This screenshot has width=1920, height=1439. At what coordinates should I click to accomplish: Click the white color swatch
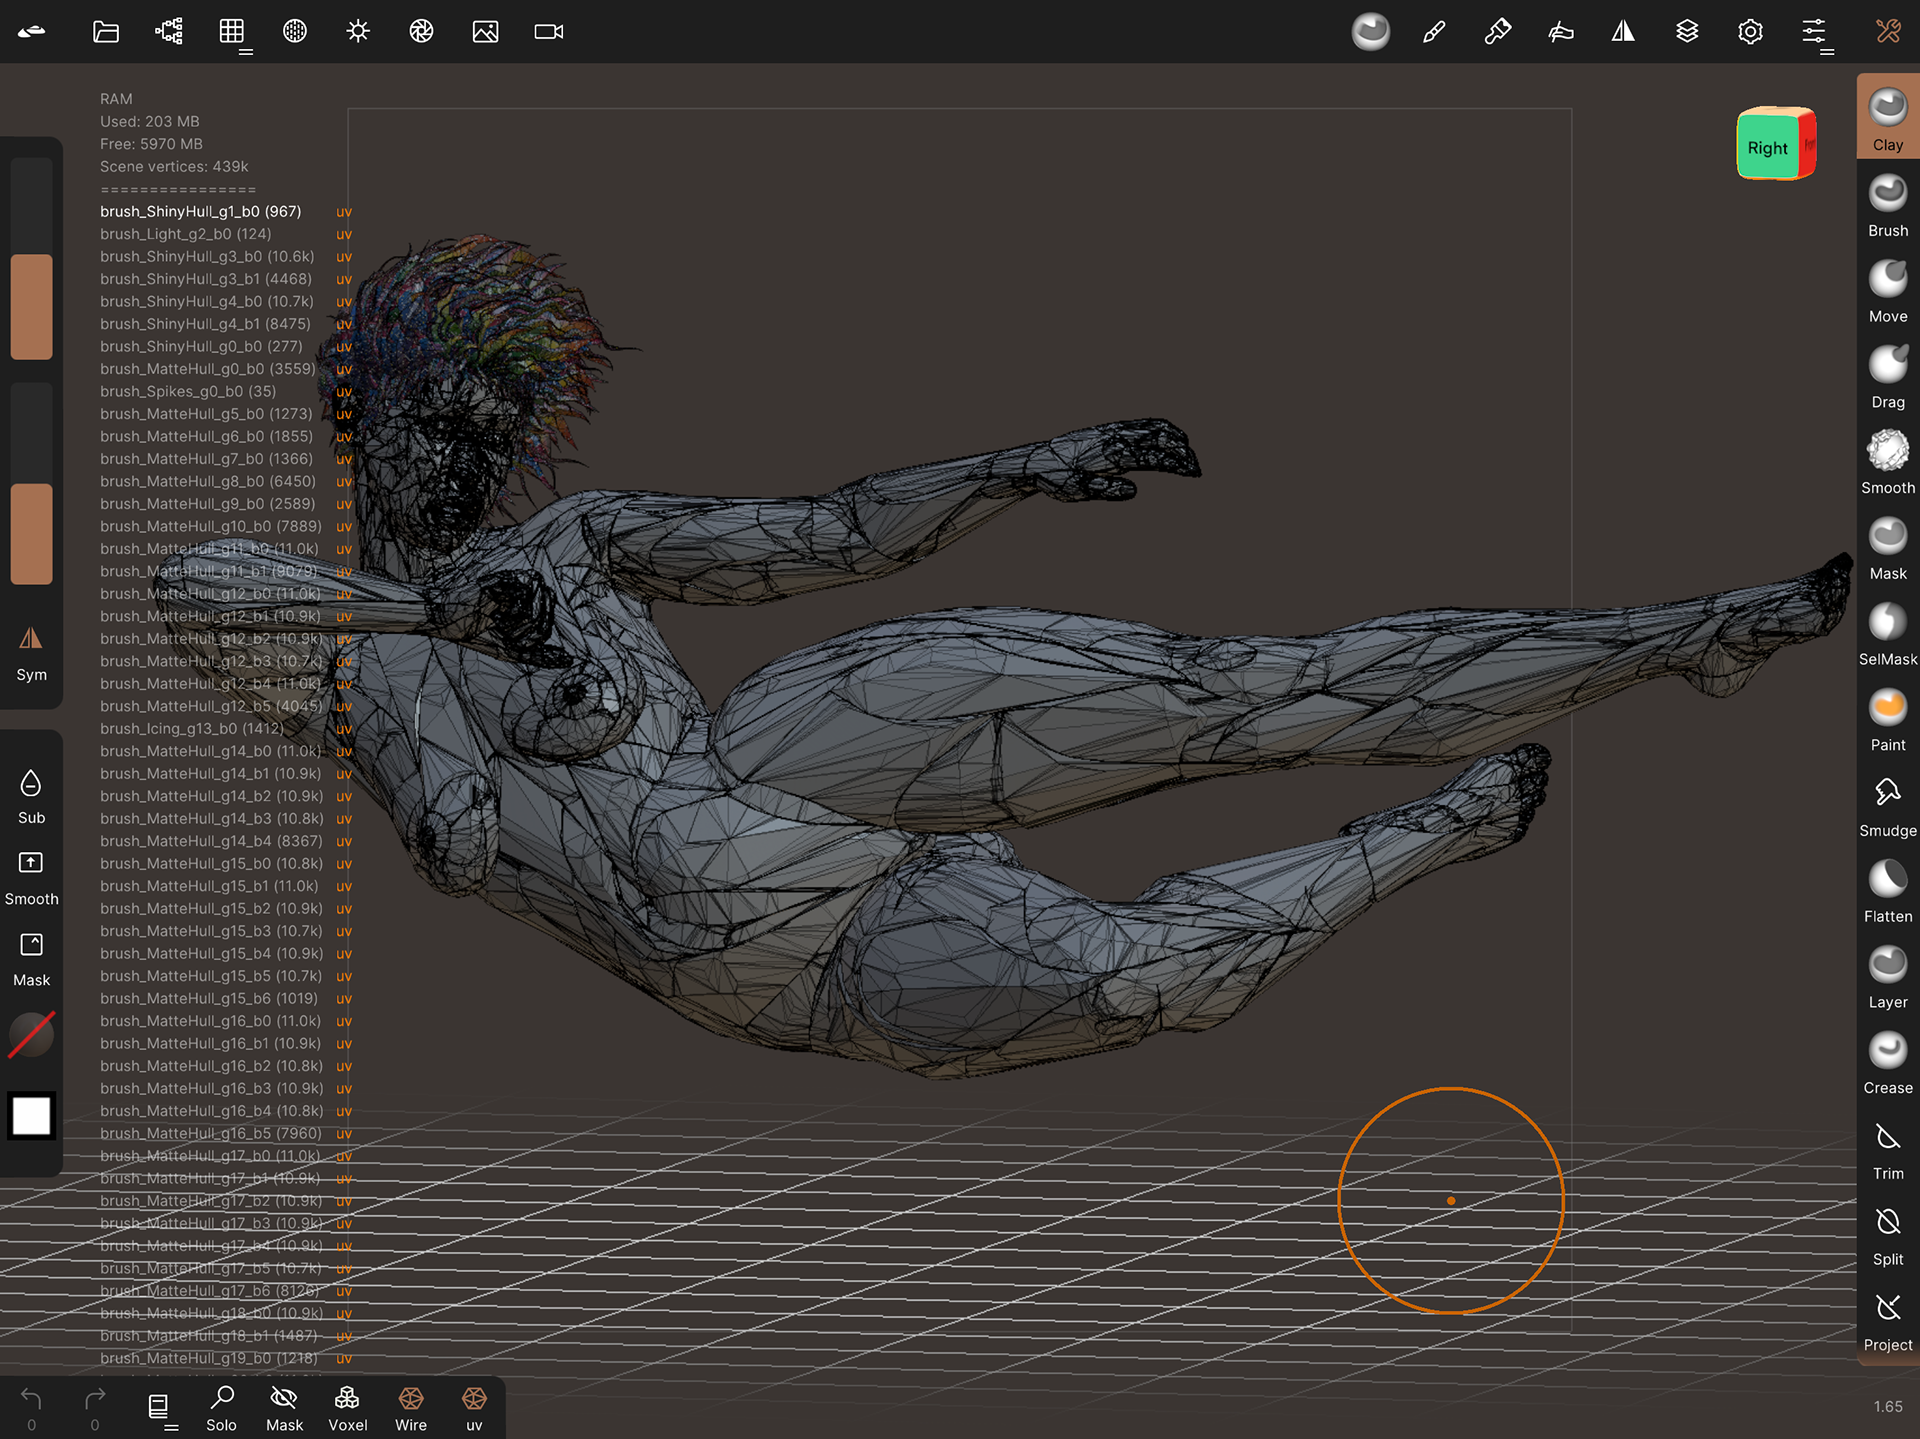(x=31, y=1116)
